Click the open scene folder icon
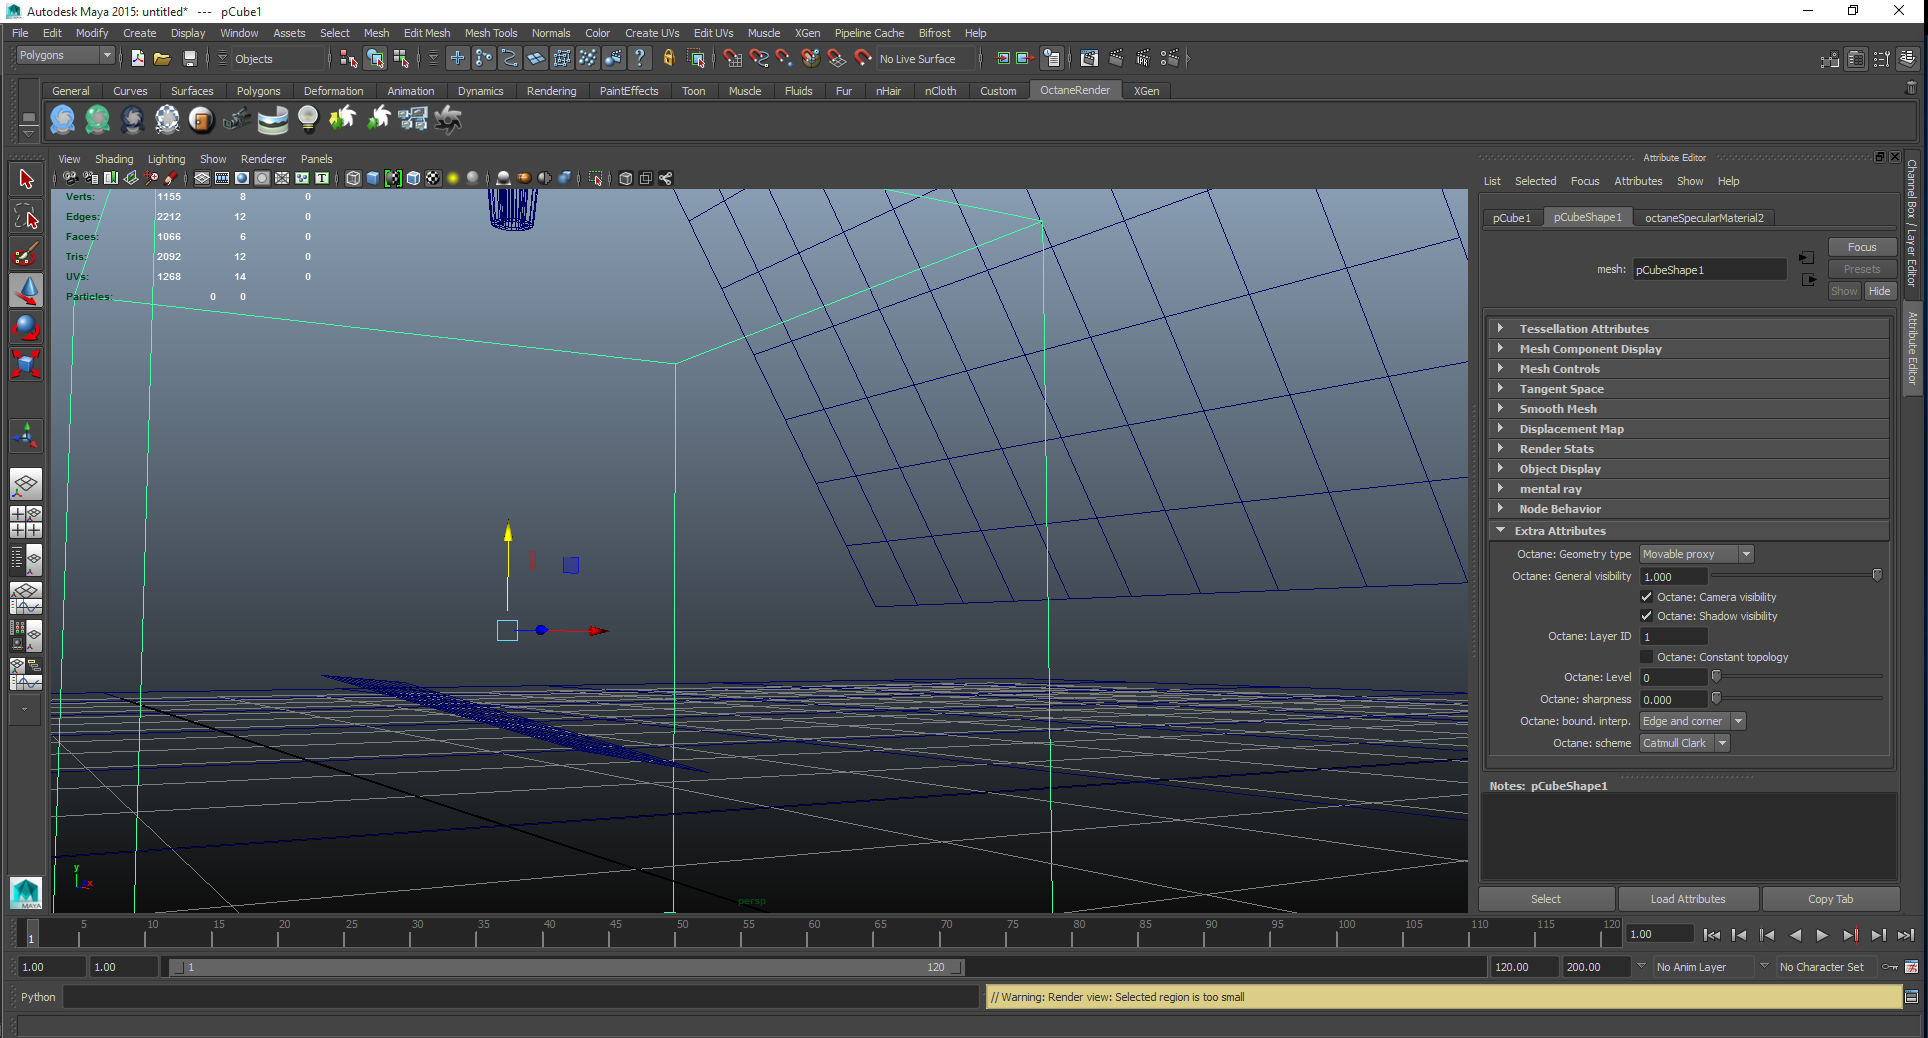 pyautogui.click(x=162, y=59)
